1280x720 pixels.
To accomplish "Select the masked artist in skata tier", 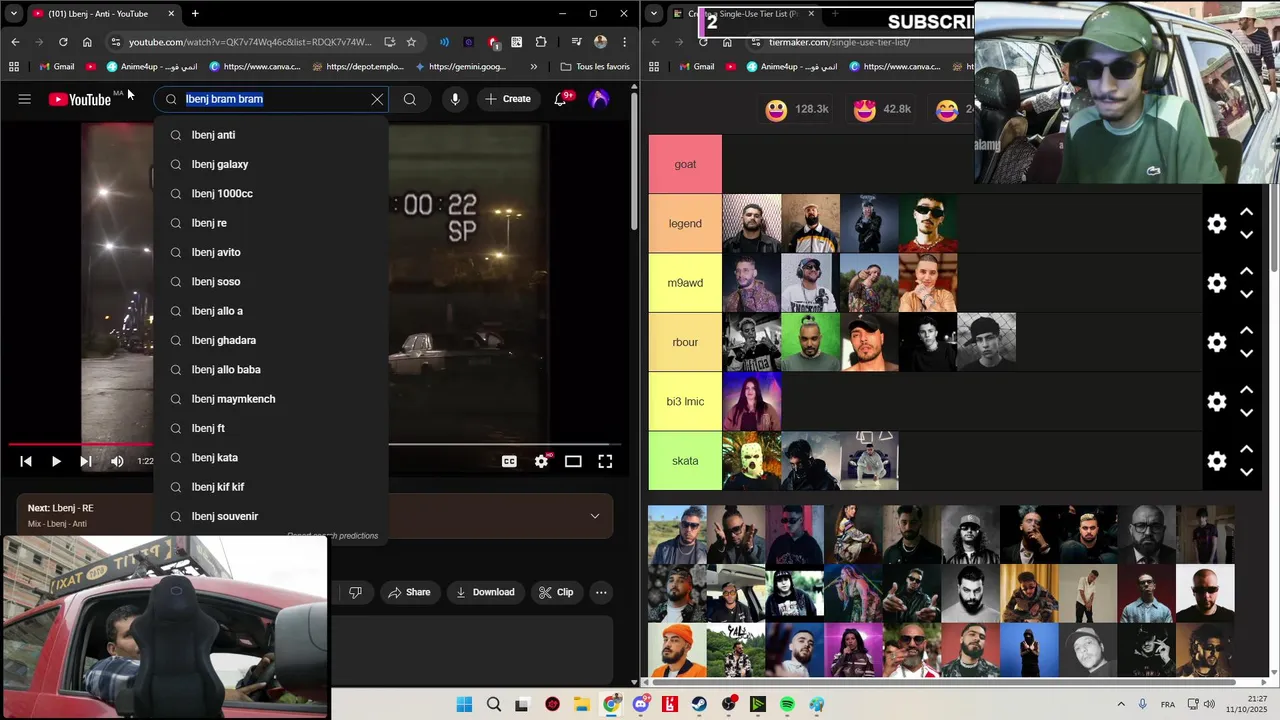I will tap(752, 461).
